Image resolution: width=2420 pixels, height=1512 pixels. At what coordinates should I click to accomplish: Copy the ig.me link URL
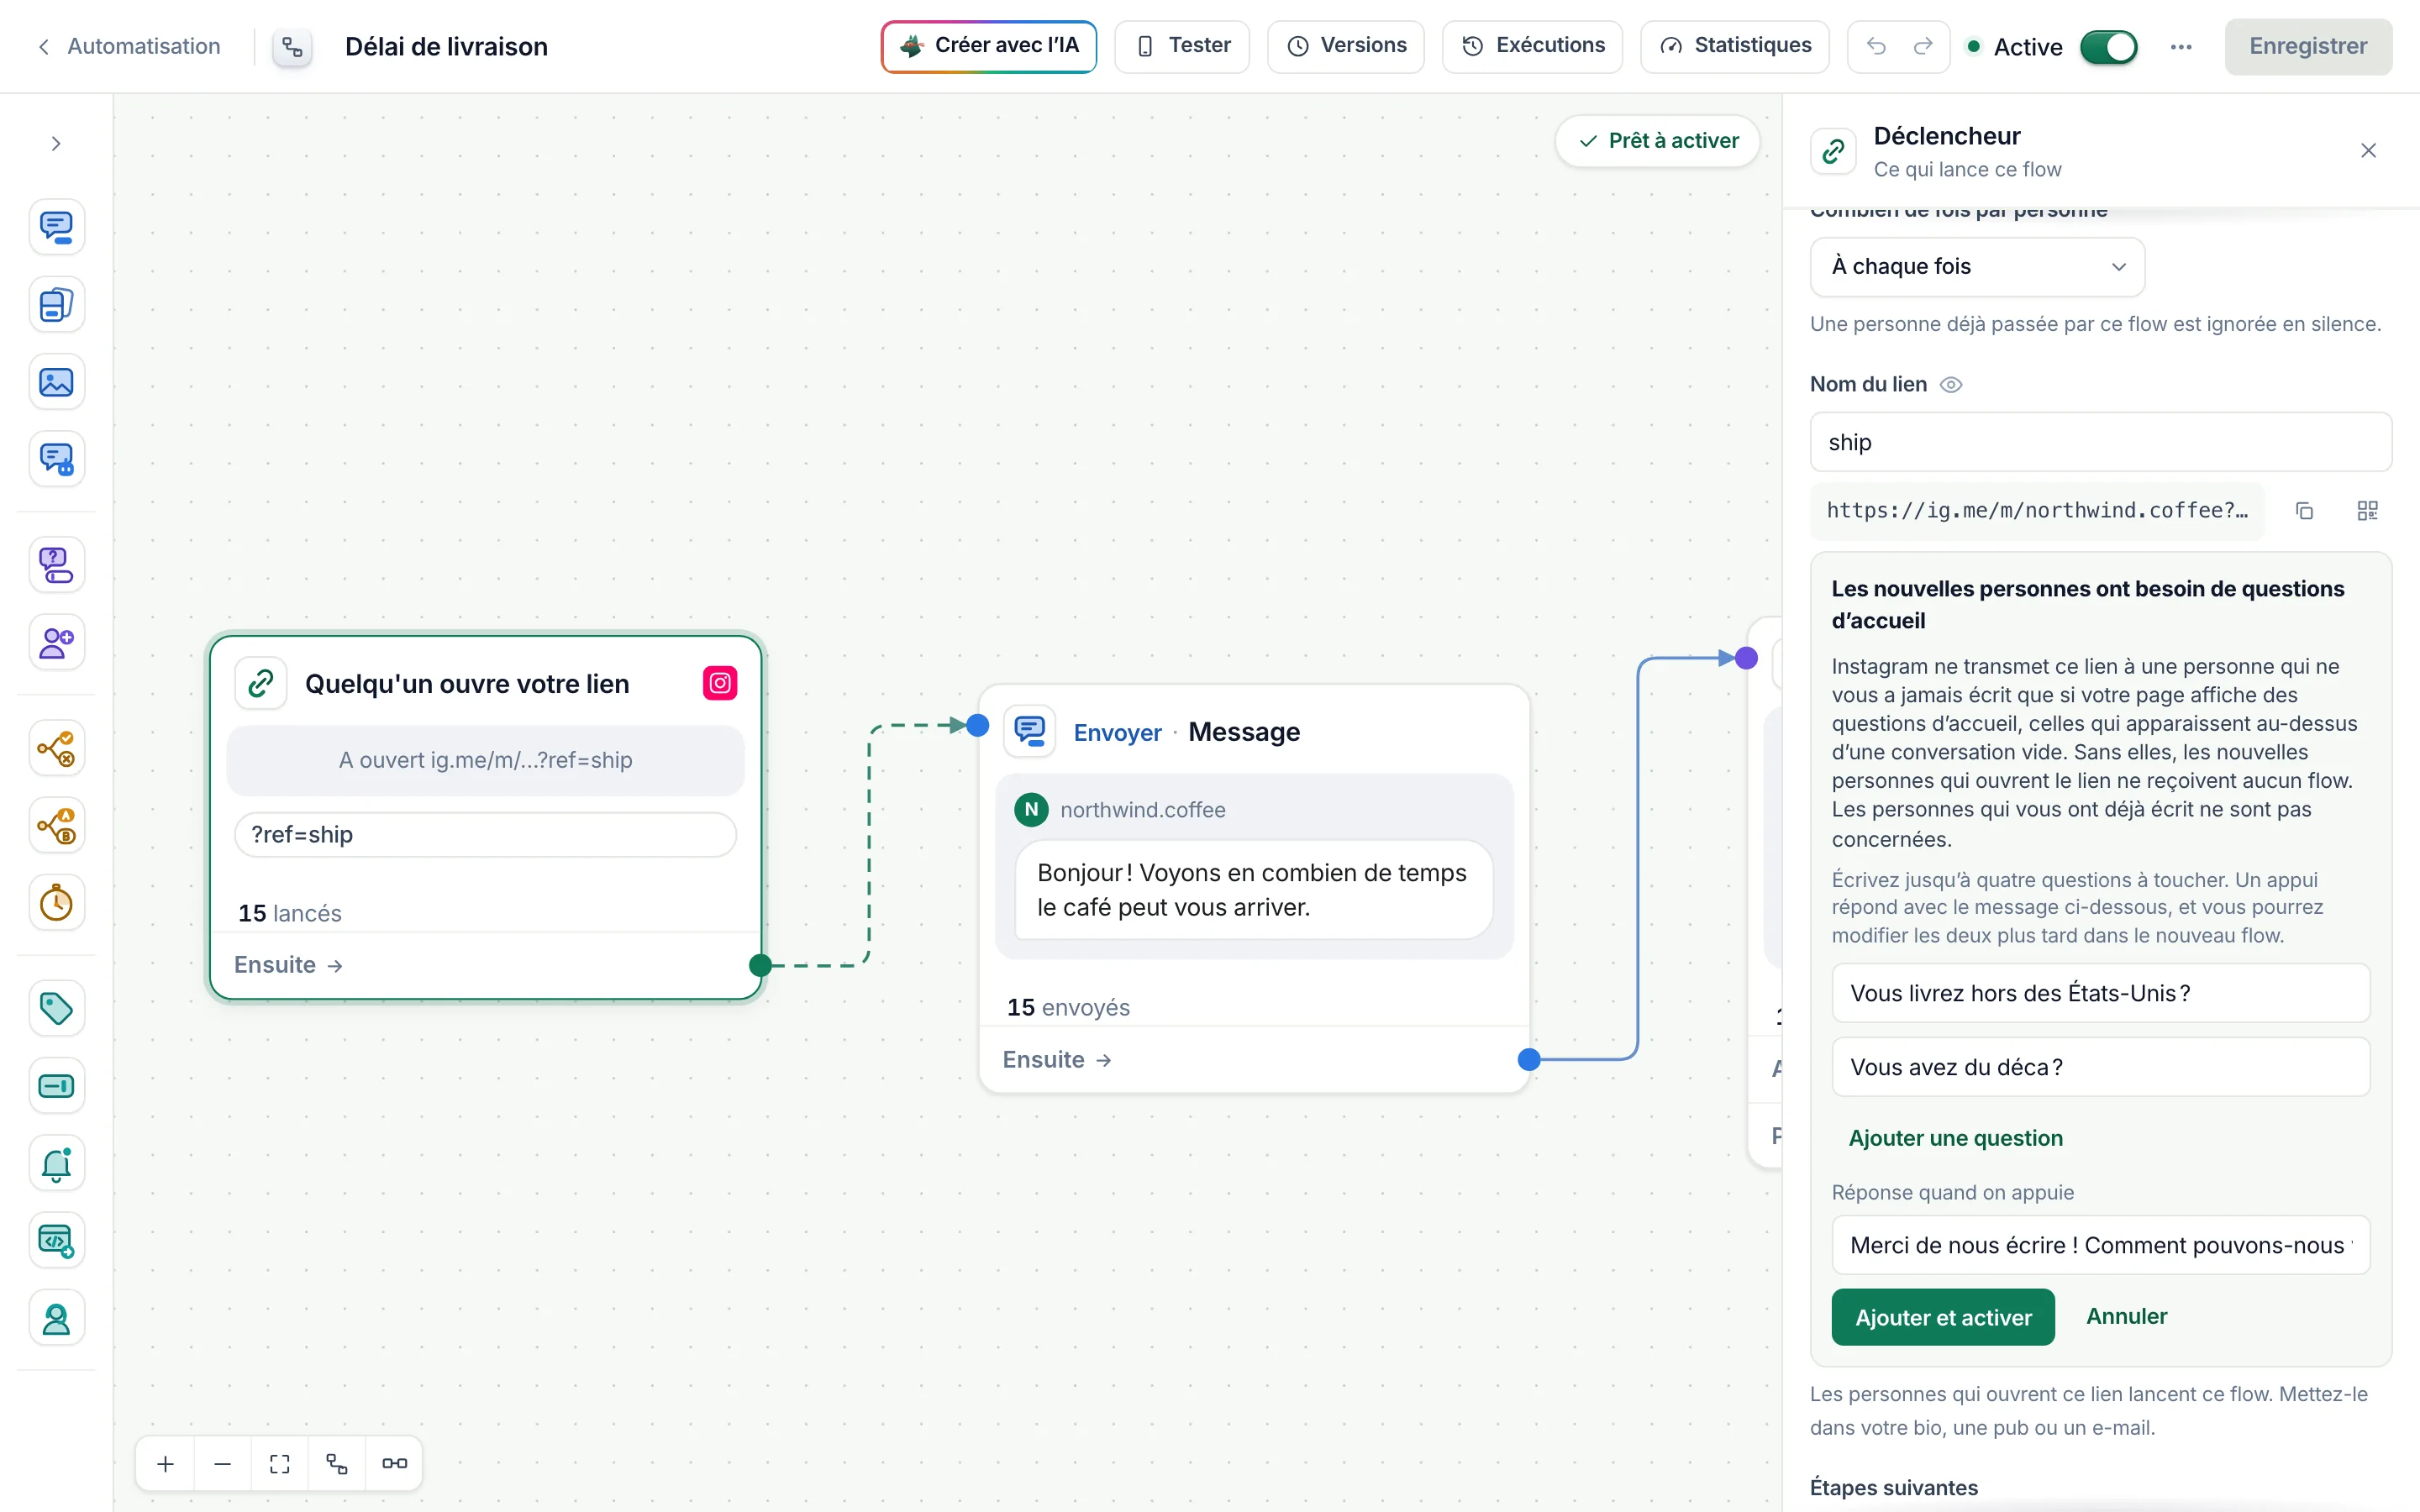coord(2304,511)
